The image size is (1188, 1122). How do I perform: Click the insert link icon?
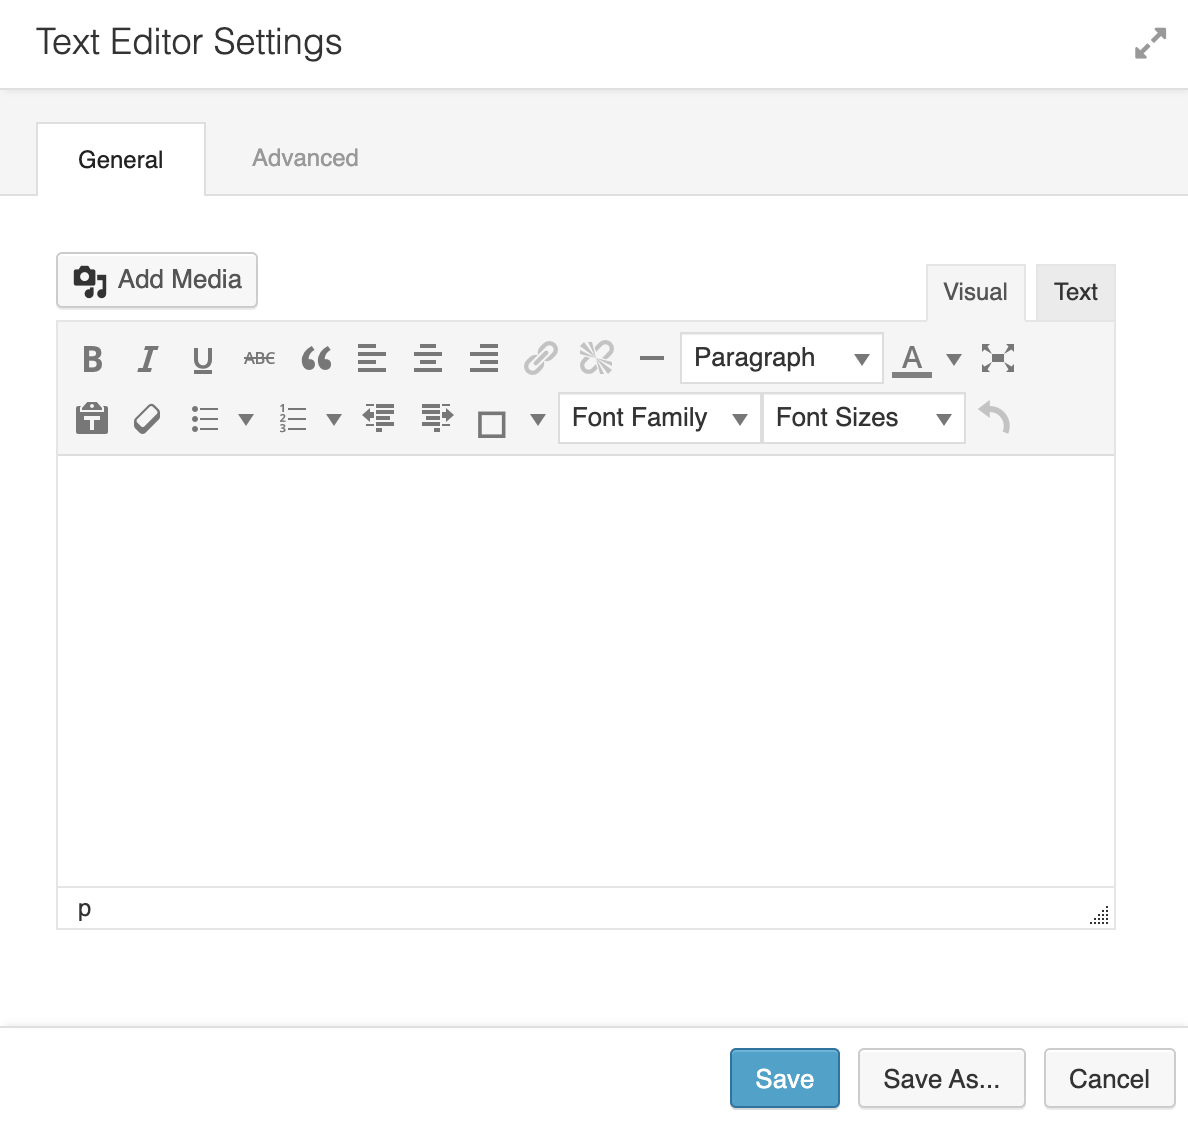(540, 358)
